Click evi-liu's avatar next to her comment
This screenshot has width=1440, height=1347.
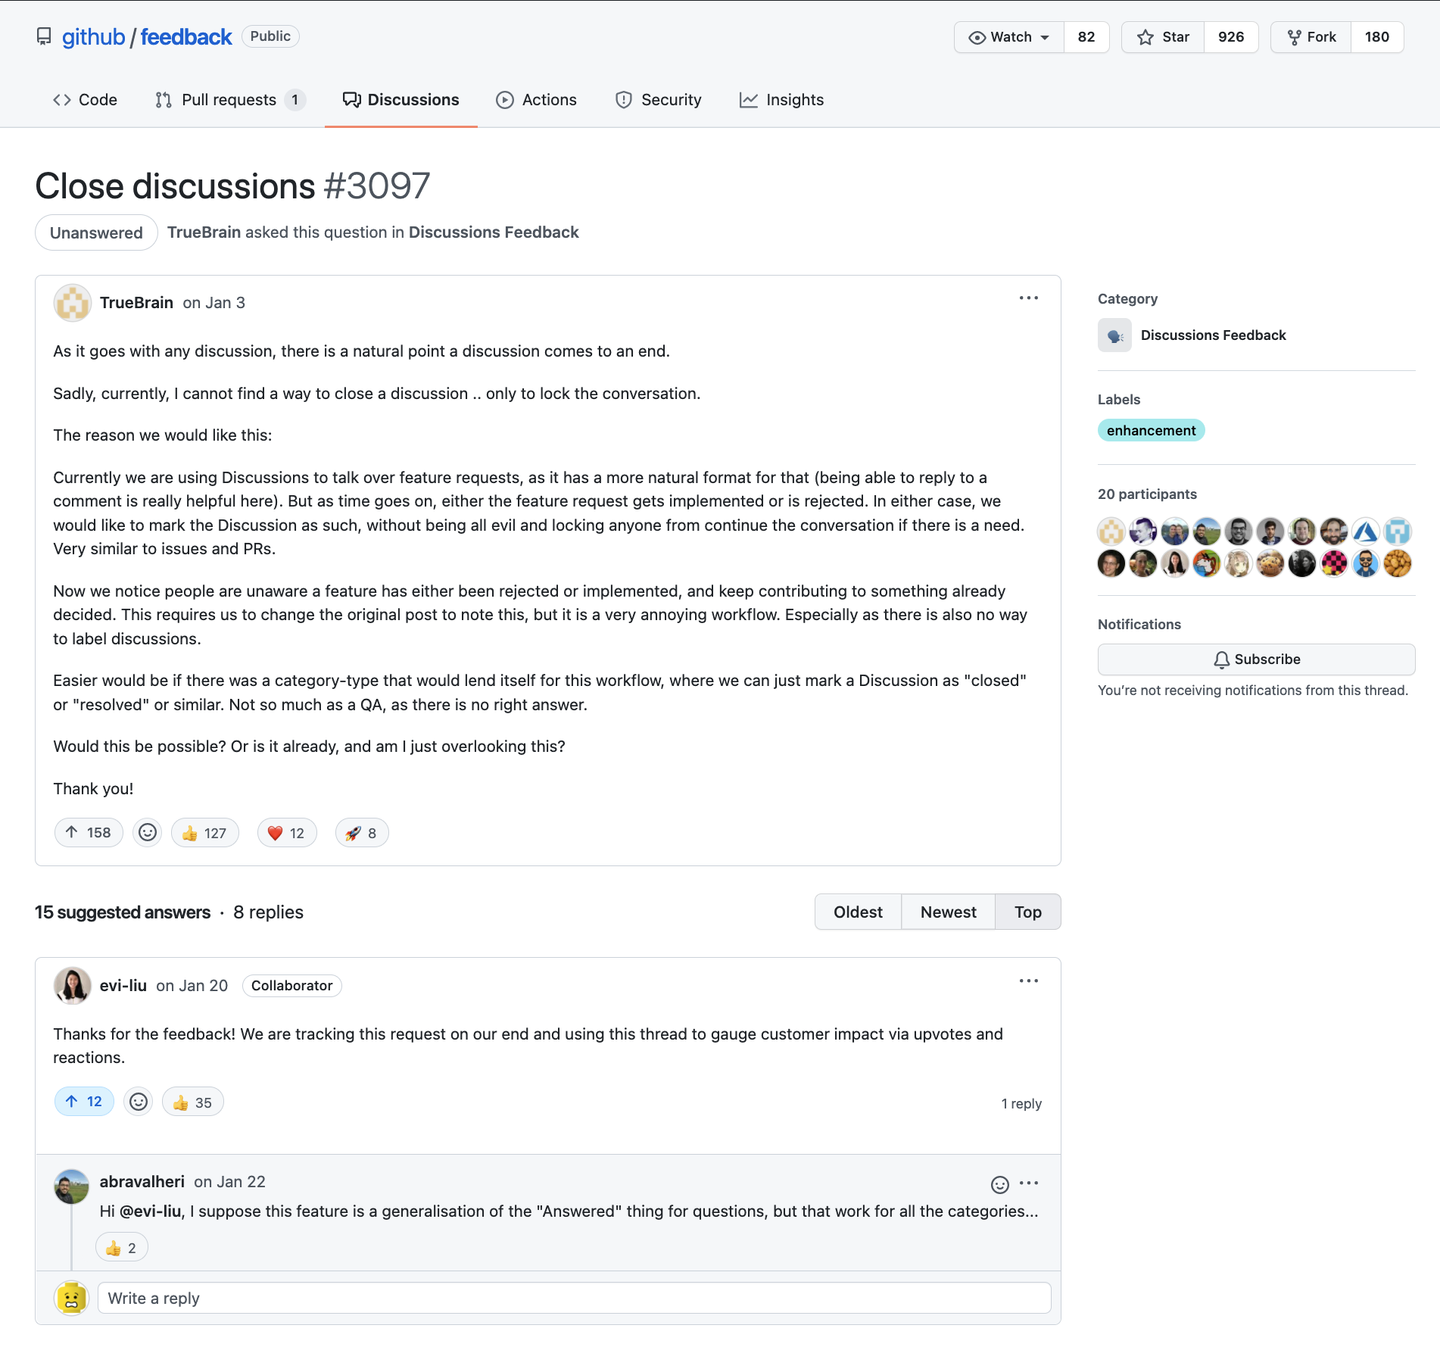pos(72,986)
